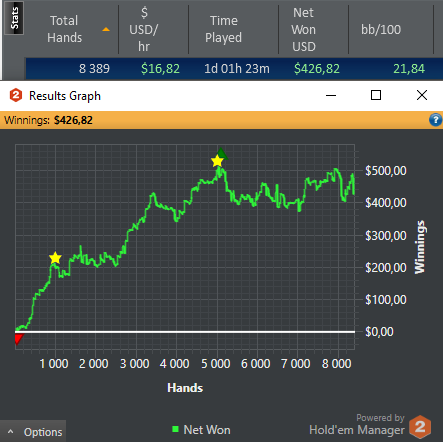
Task: Click the yellow star marker near 1 000 hands
Action: [55, 258]
